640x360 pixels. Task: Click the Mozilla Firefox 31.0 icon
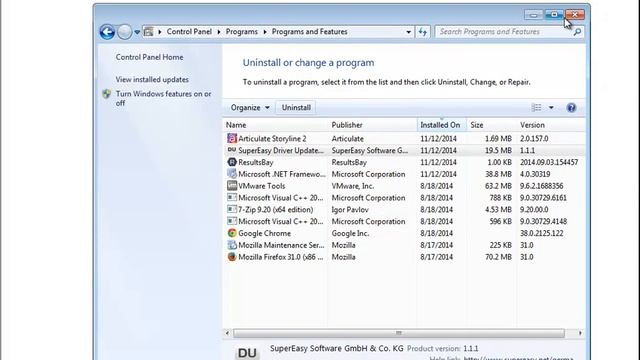(232, 257)
